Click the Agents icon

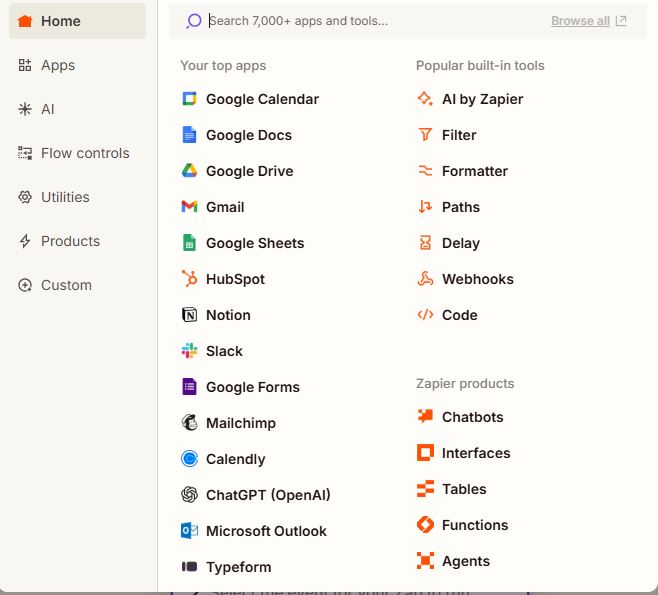point(425,561)
